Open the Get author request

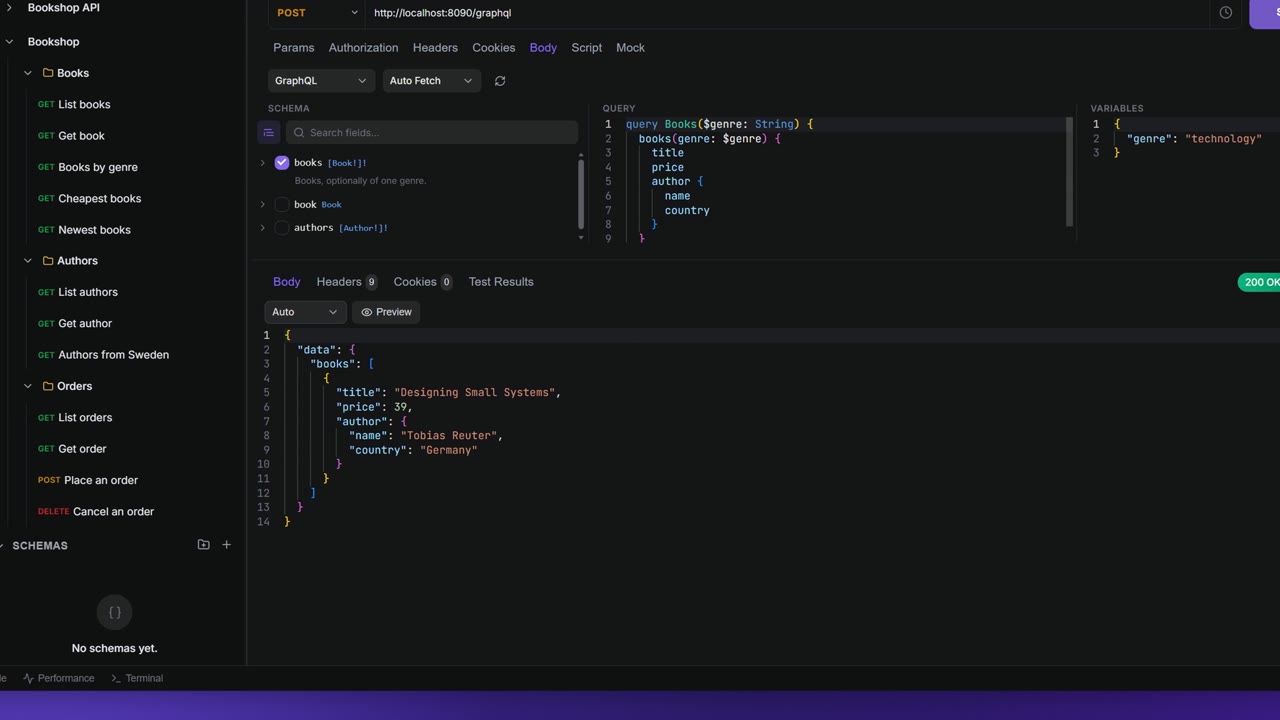75,324
